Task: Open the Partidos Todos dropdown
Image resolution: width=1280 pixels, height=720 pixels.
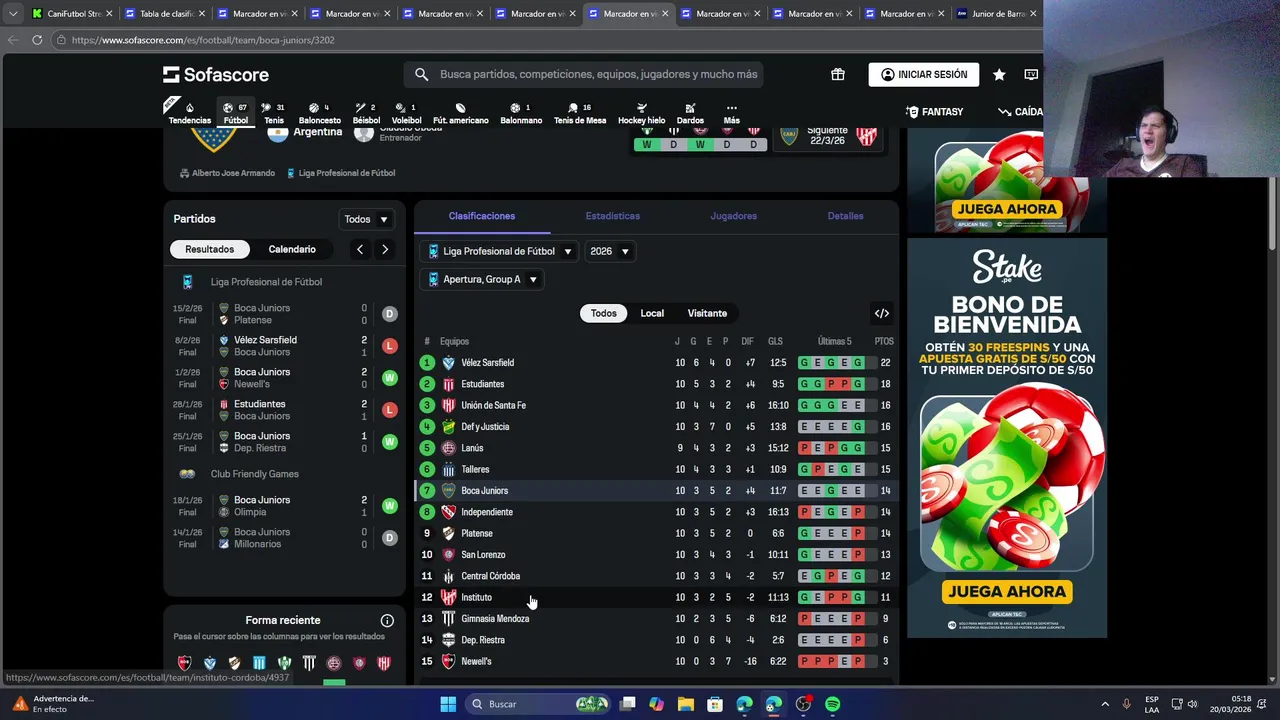Action: click(366, 219)
